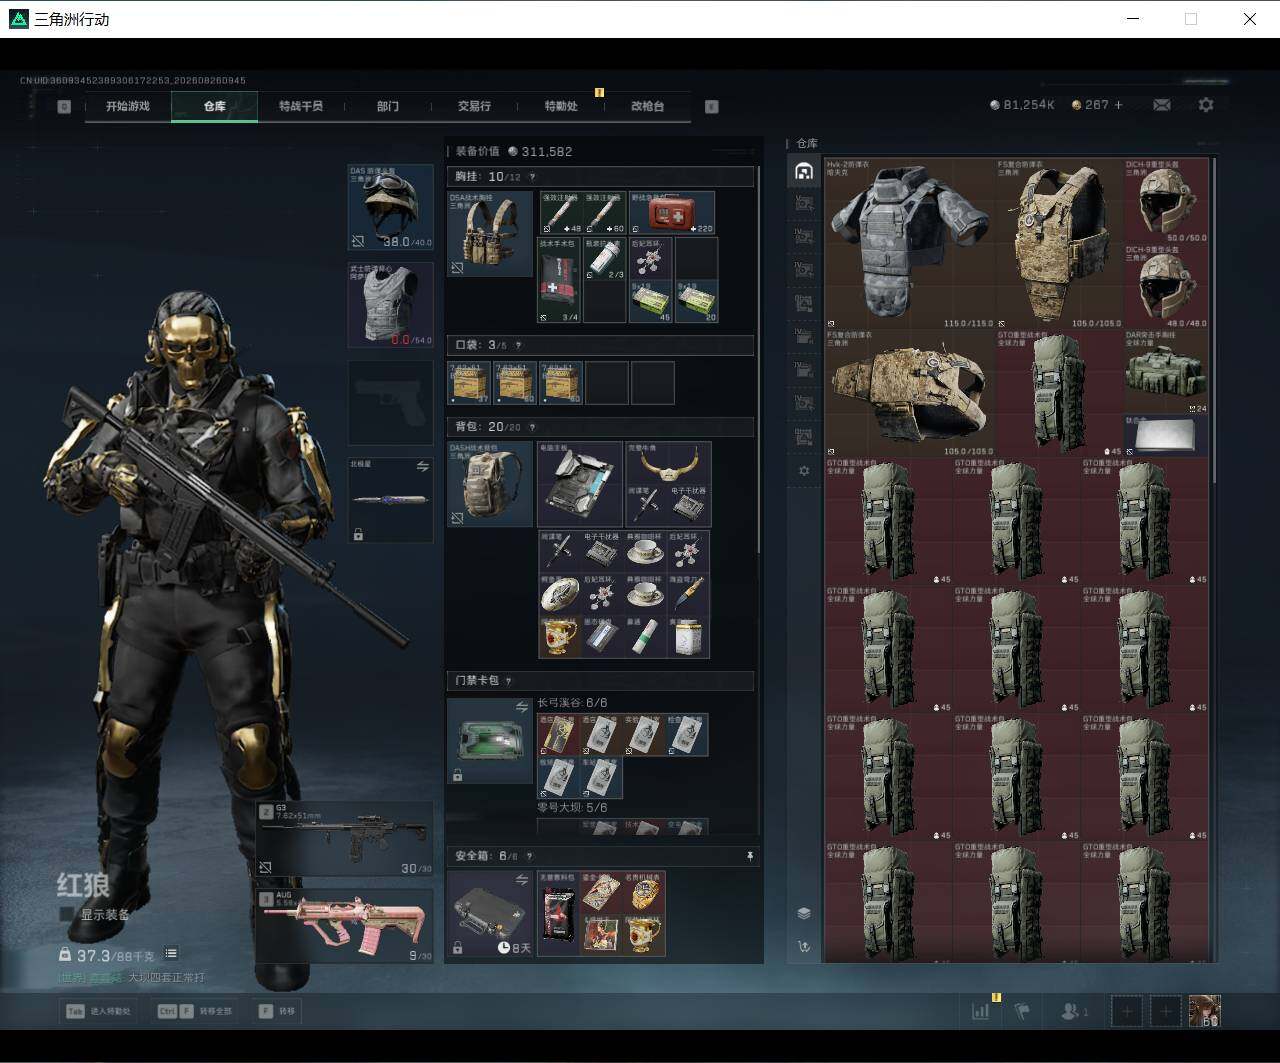Screen dimensions: 1280x1063
Task: Click the 装备价值 311,582 value
Action: (514, 151)
